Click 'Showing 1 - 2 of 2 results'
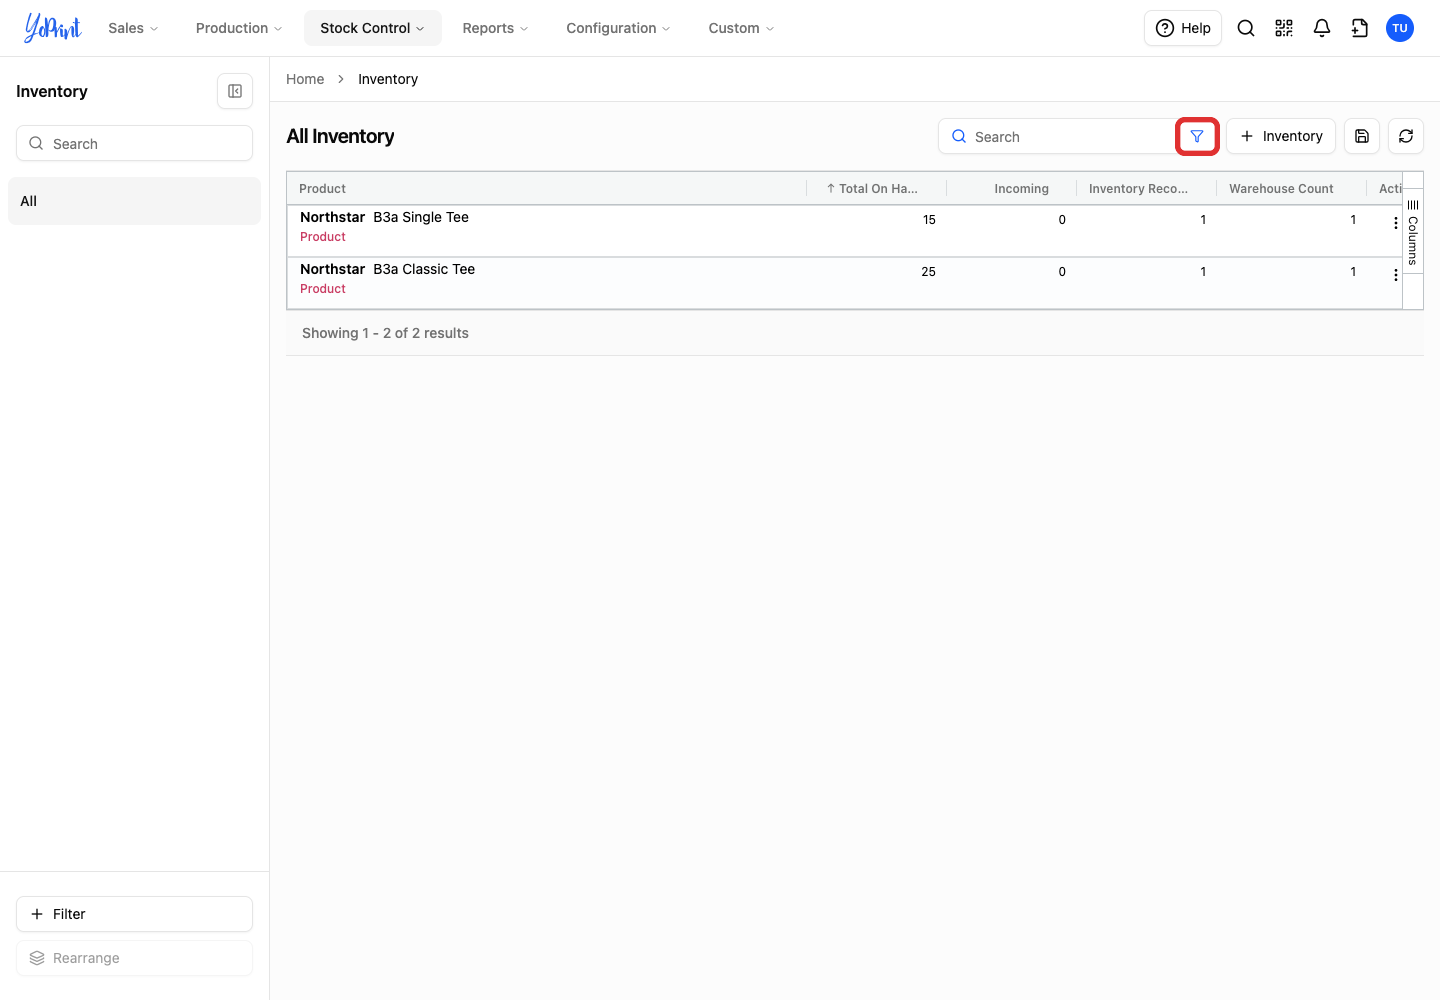 tap(385, 333)
